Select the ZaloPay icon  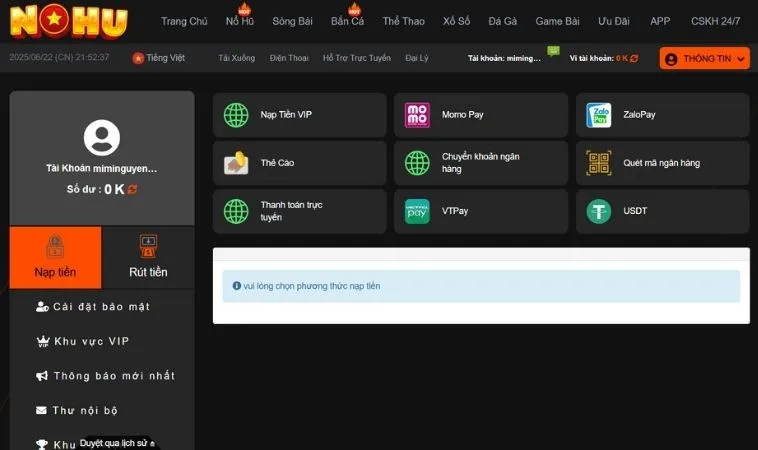coord(598,115)
